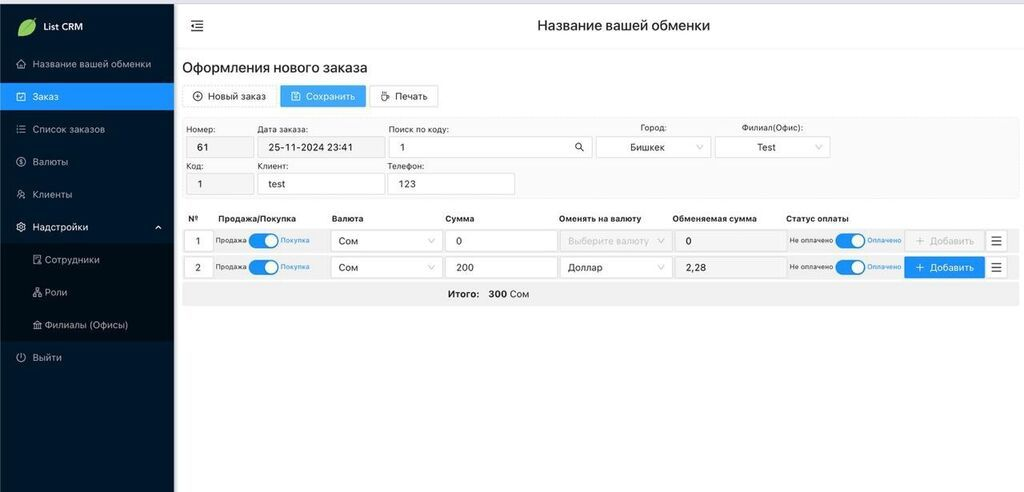
Task: Click the Сумма field containing 200
Action: click(x=500, y=268)
